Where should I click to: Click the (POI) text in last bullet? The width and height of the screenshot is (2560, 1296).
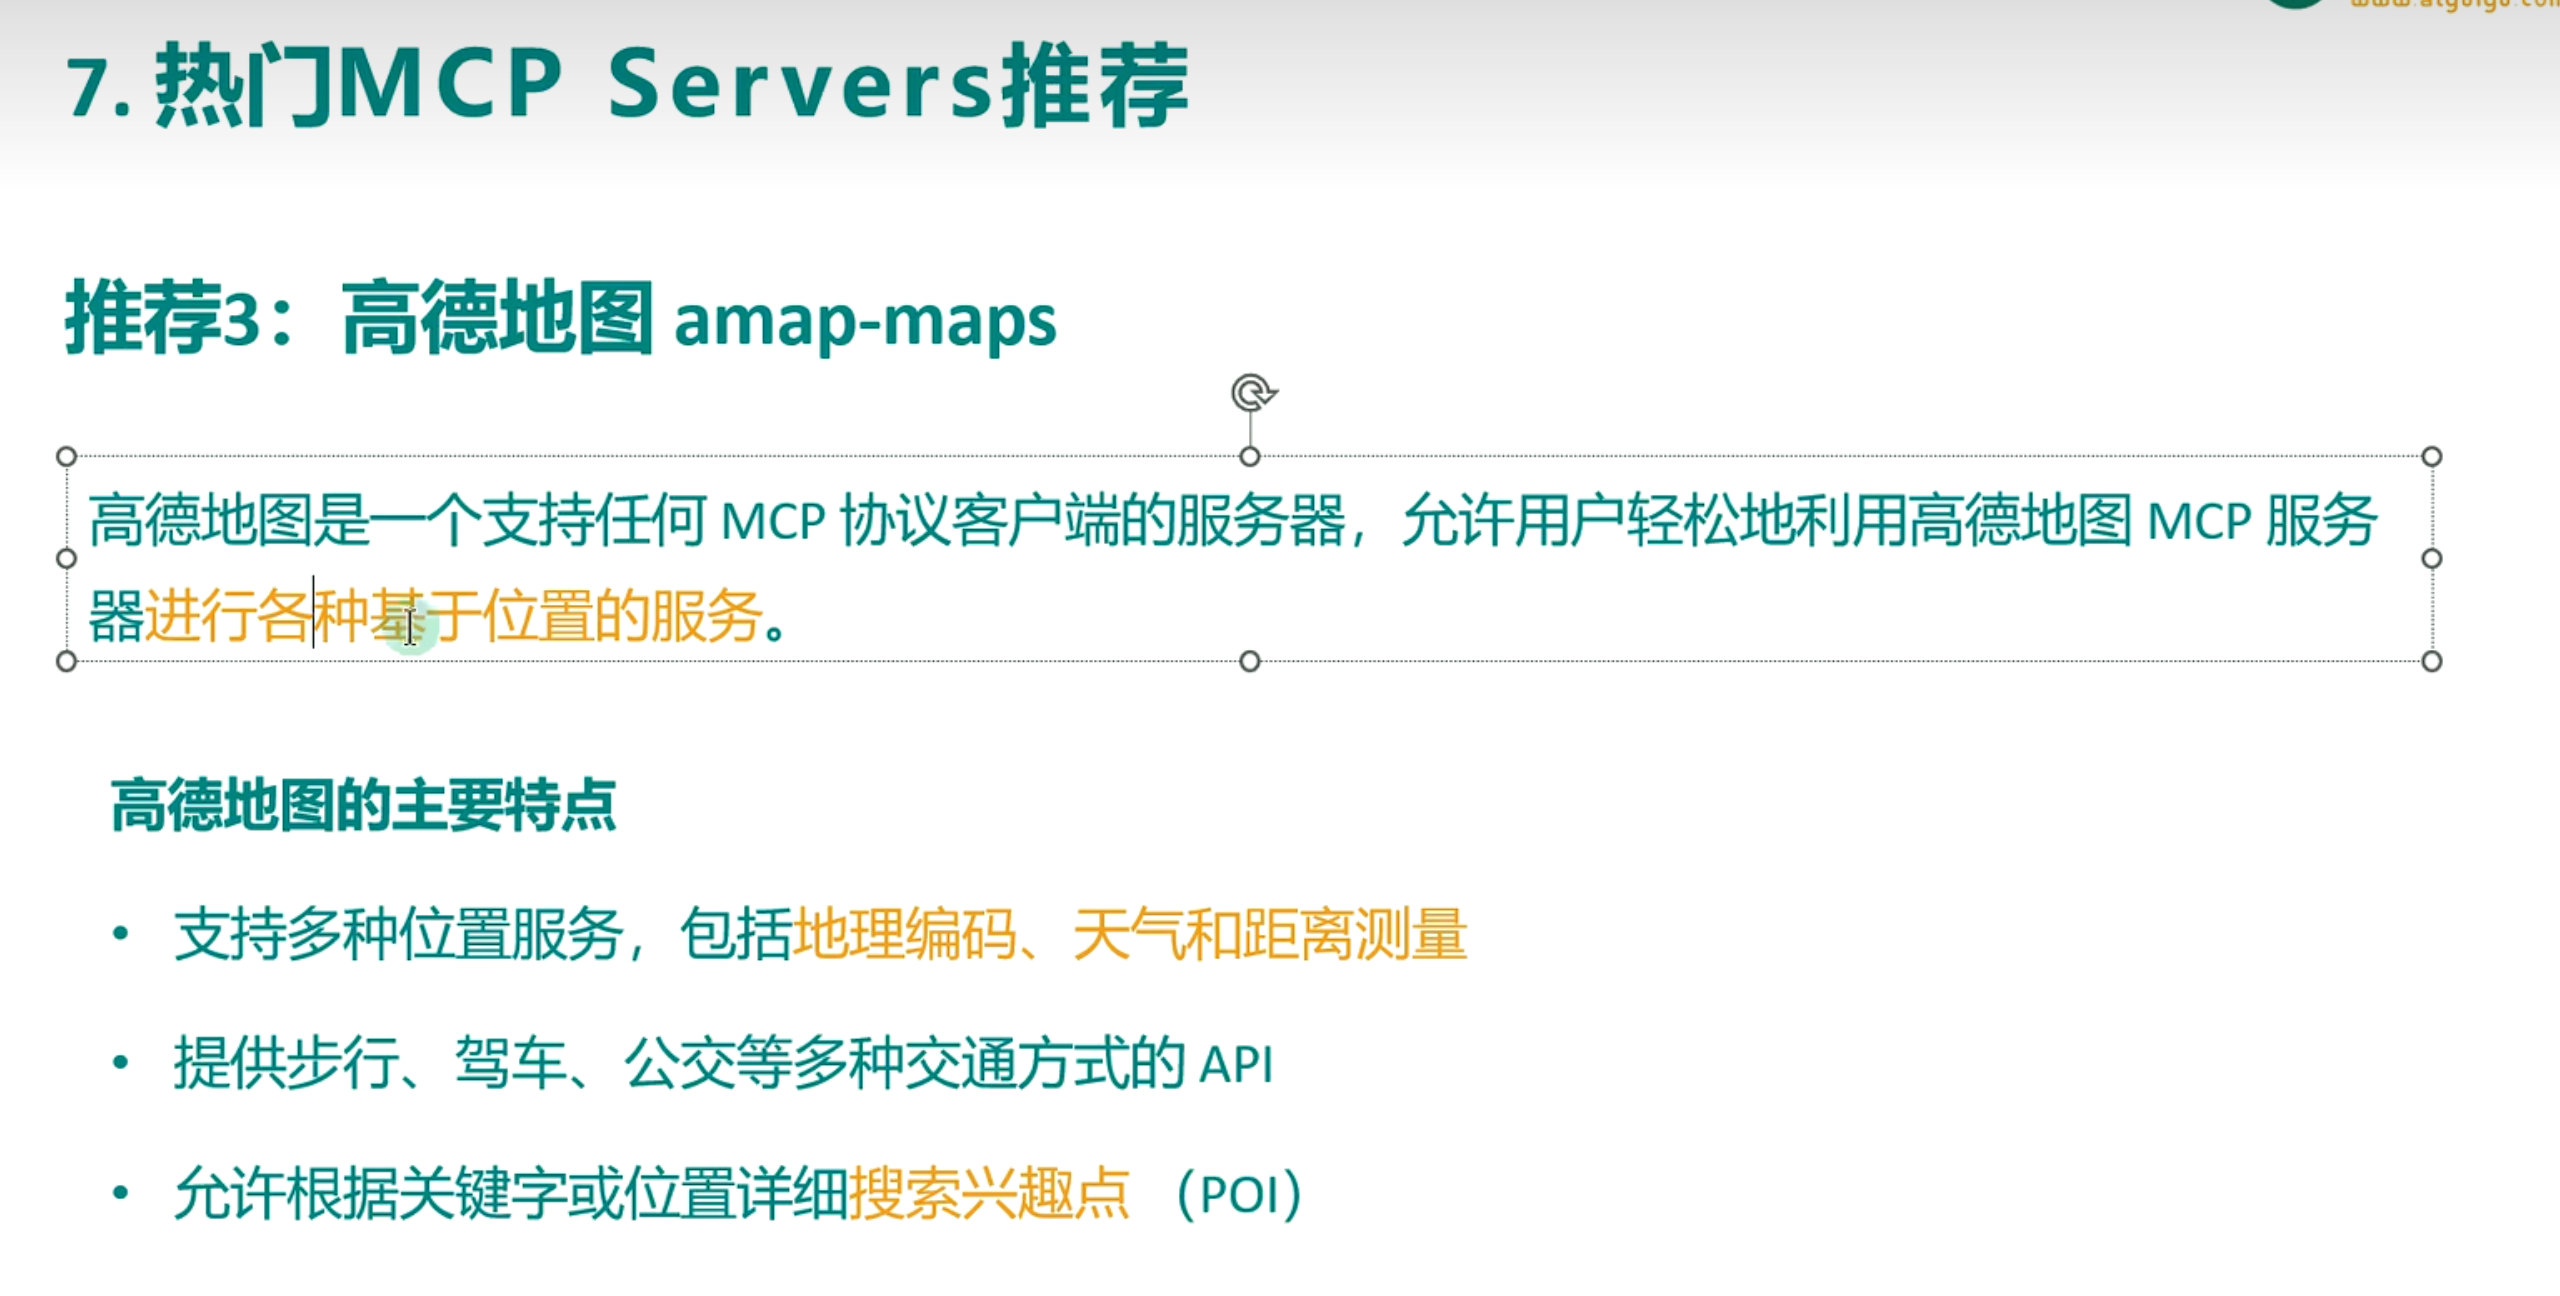(1240, 1194)
